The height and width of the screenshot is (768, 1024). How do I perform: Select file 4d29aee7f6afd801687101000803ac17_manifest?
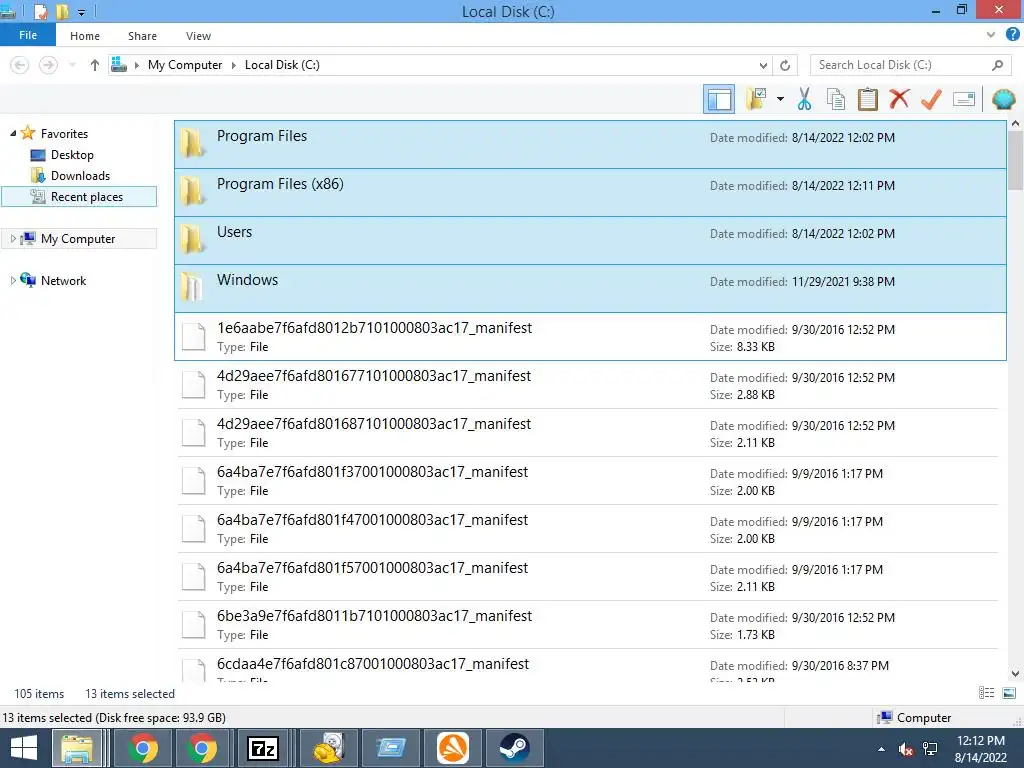coord(588,432)
